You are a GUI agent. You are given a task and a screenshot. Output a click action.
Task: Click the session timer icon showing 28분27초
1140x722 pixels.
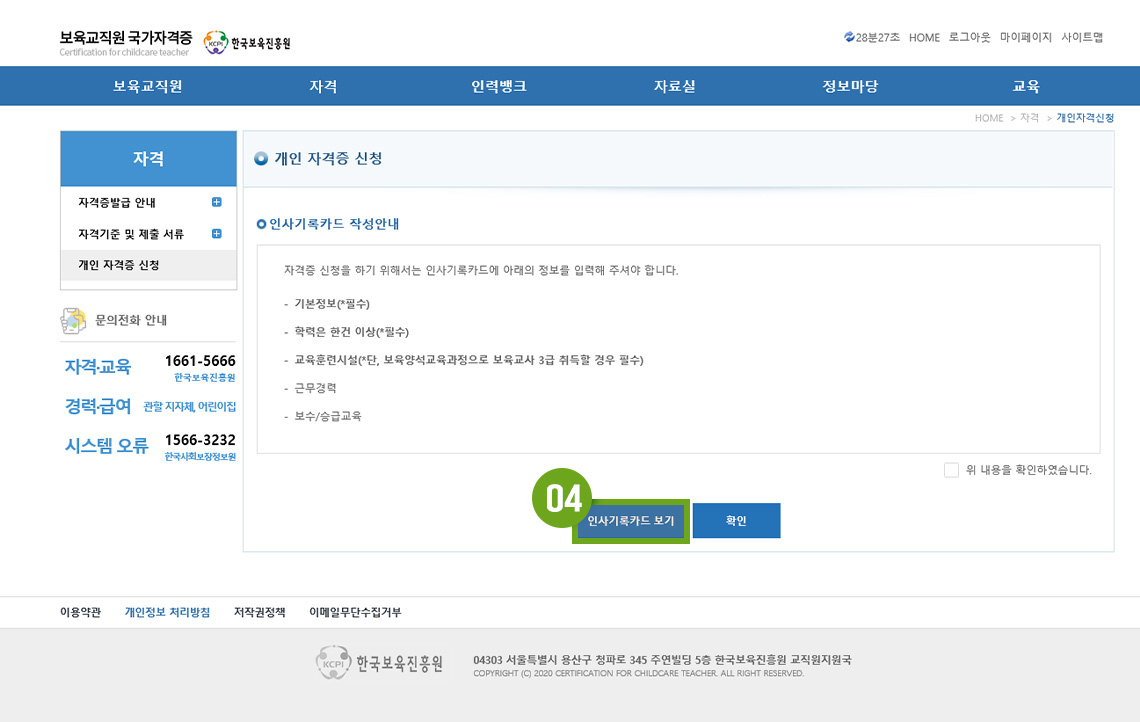coord(849,37)
